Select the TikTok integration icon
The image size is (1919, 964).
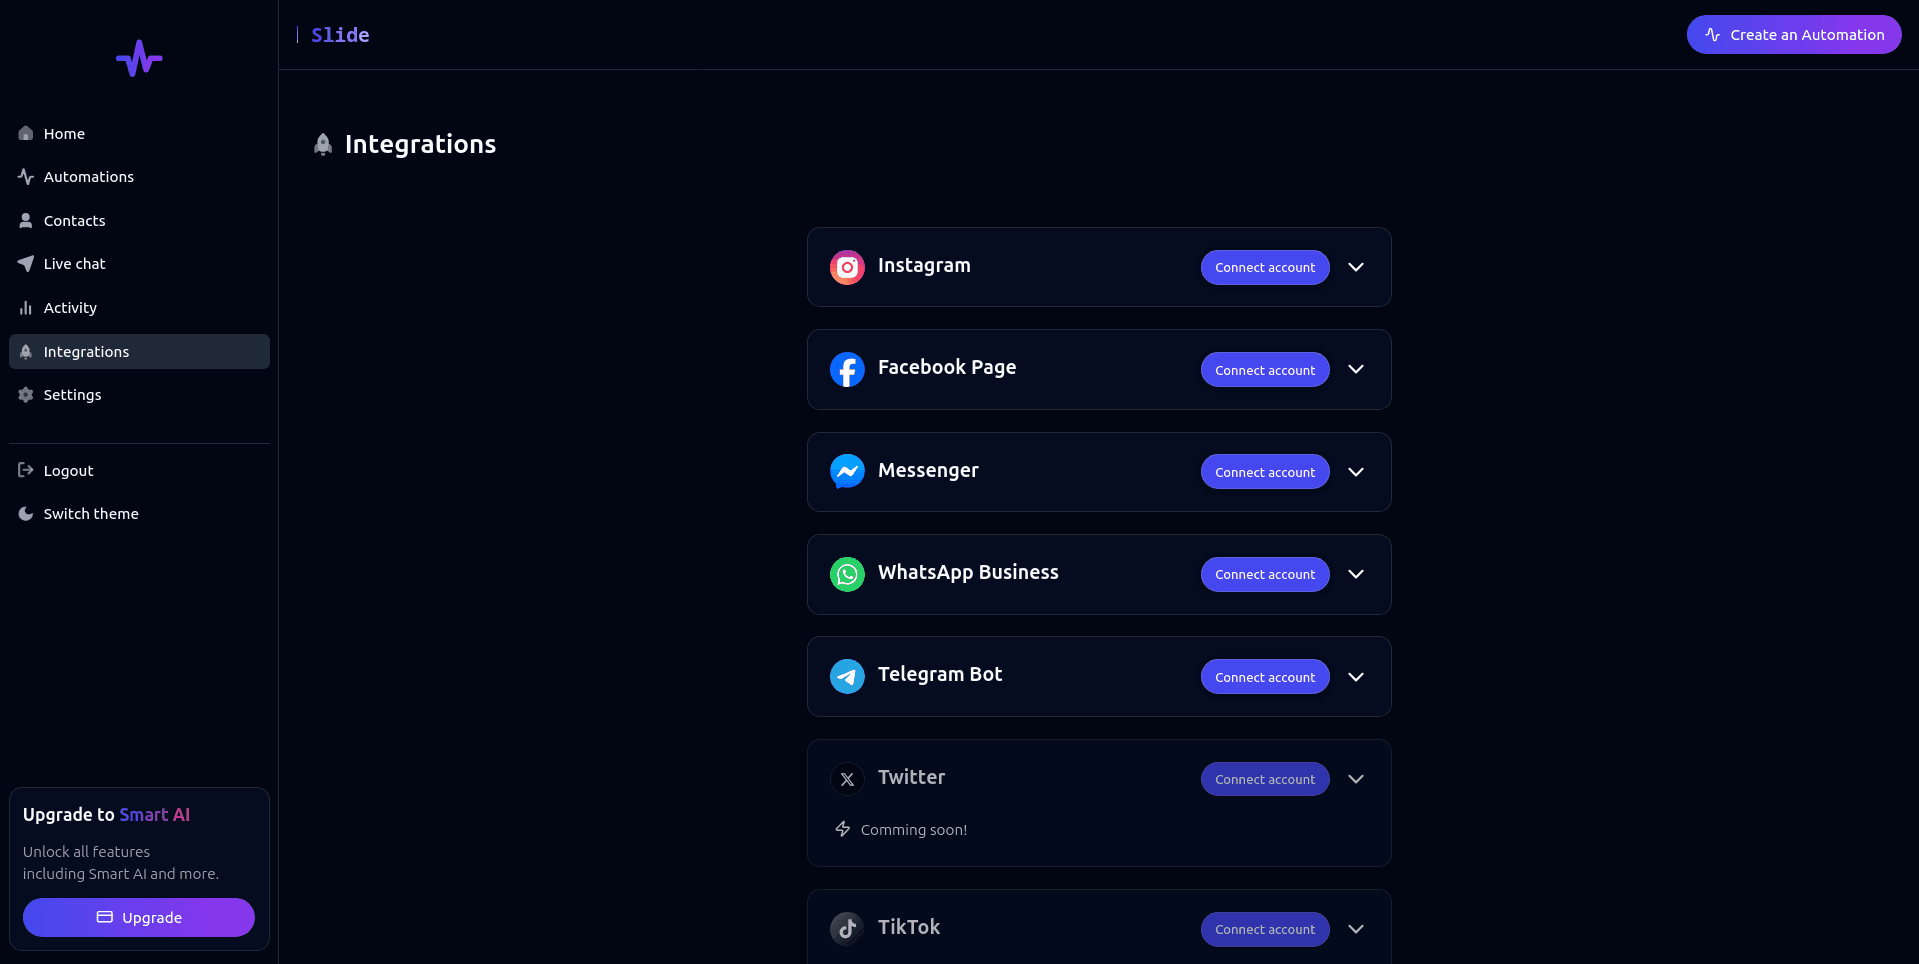coord(847,928)
